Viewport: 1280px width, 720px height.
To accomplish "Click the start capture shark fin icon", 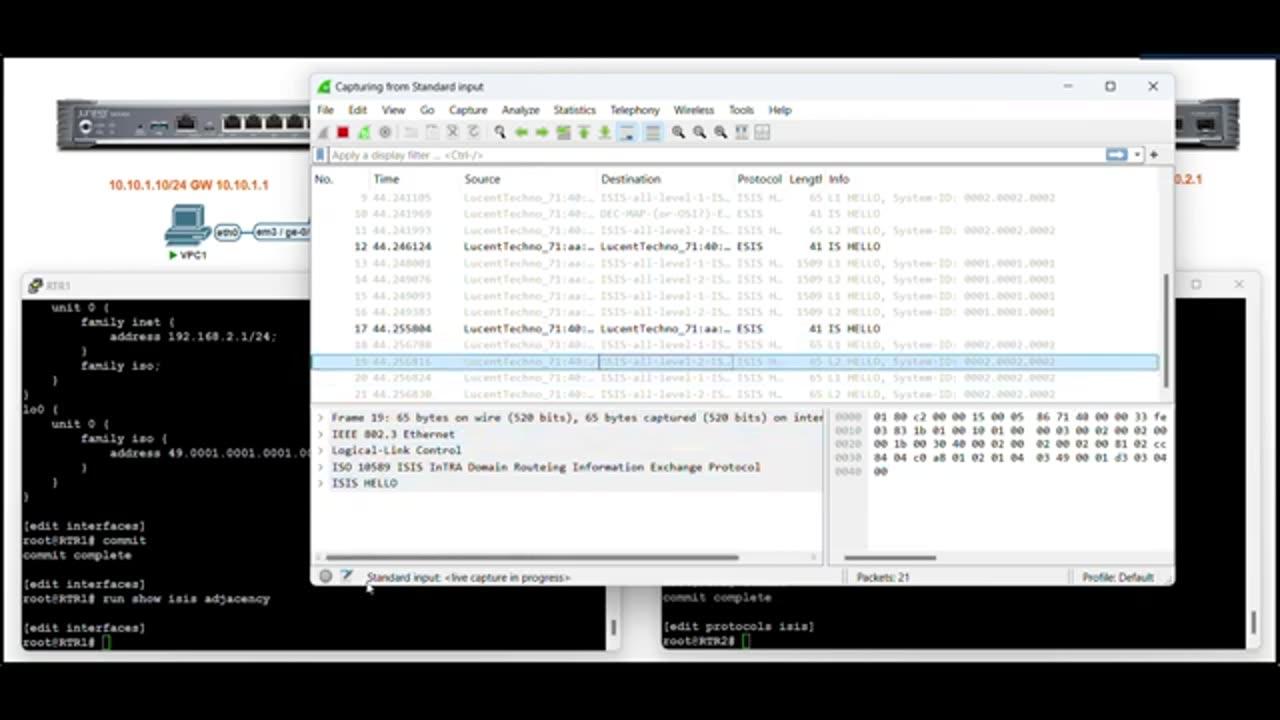I will pos(323,132).
